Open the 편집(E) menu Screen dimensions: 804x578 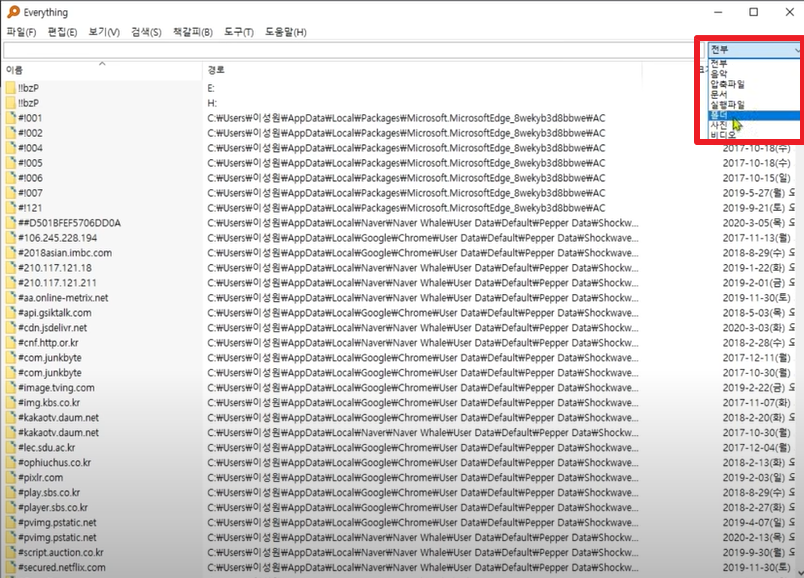coord(62,32)
